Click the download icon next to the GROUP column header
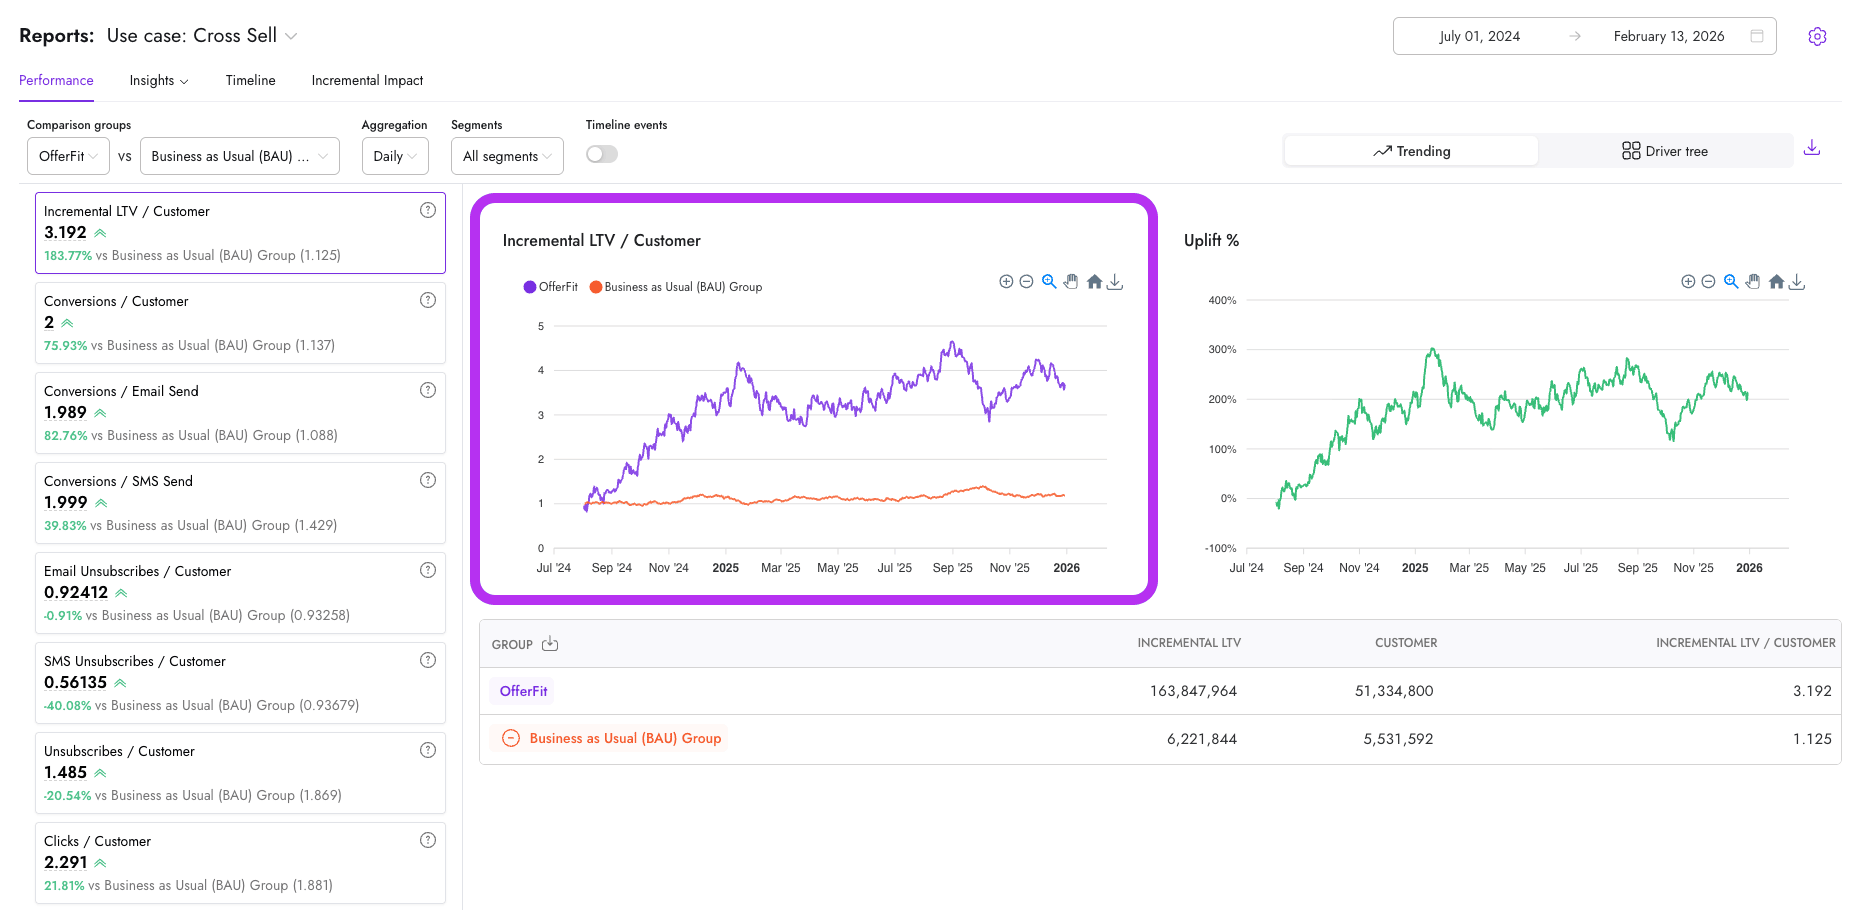The width and height of the screenshot is (1859, 910). (x=550, y=643)
